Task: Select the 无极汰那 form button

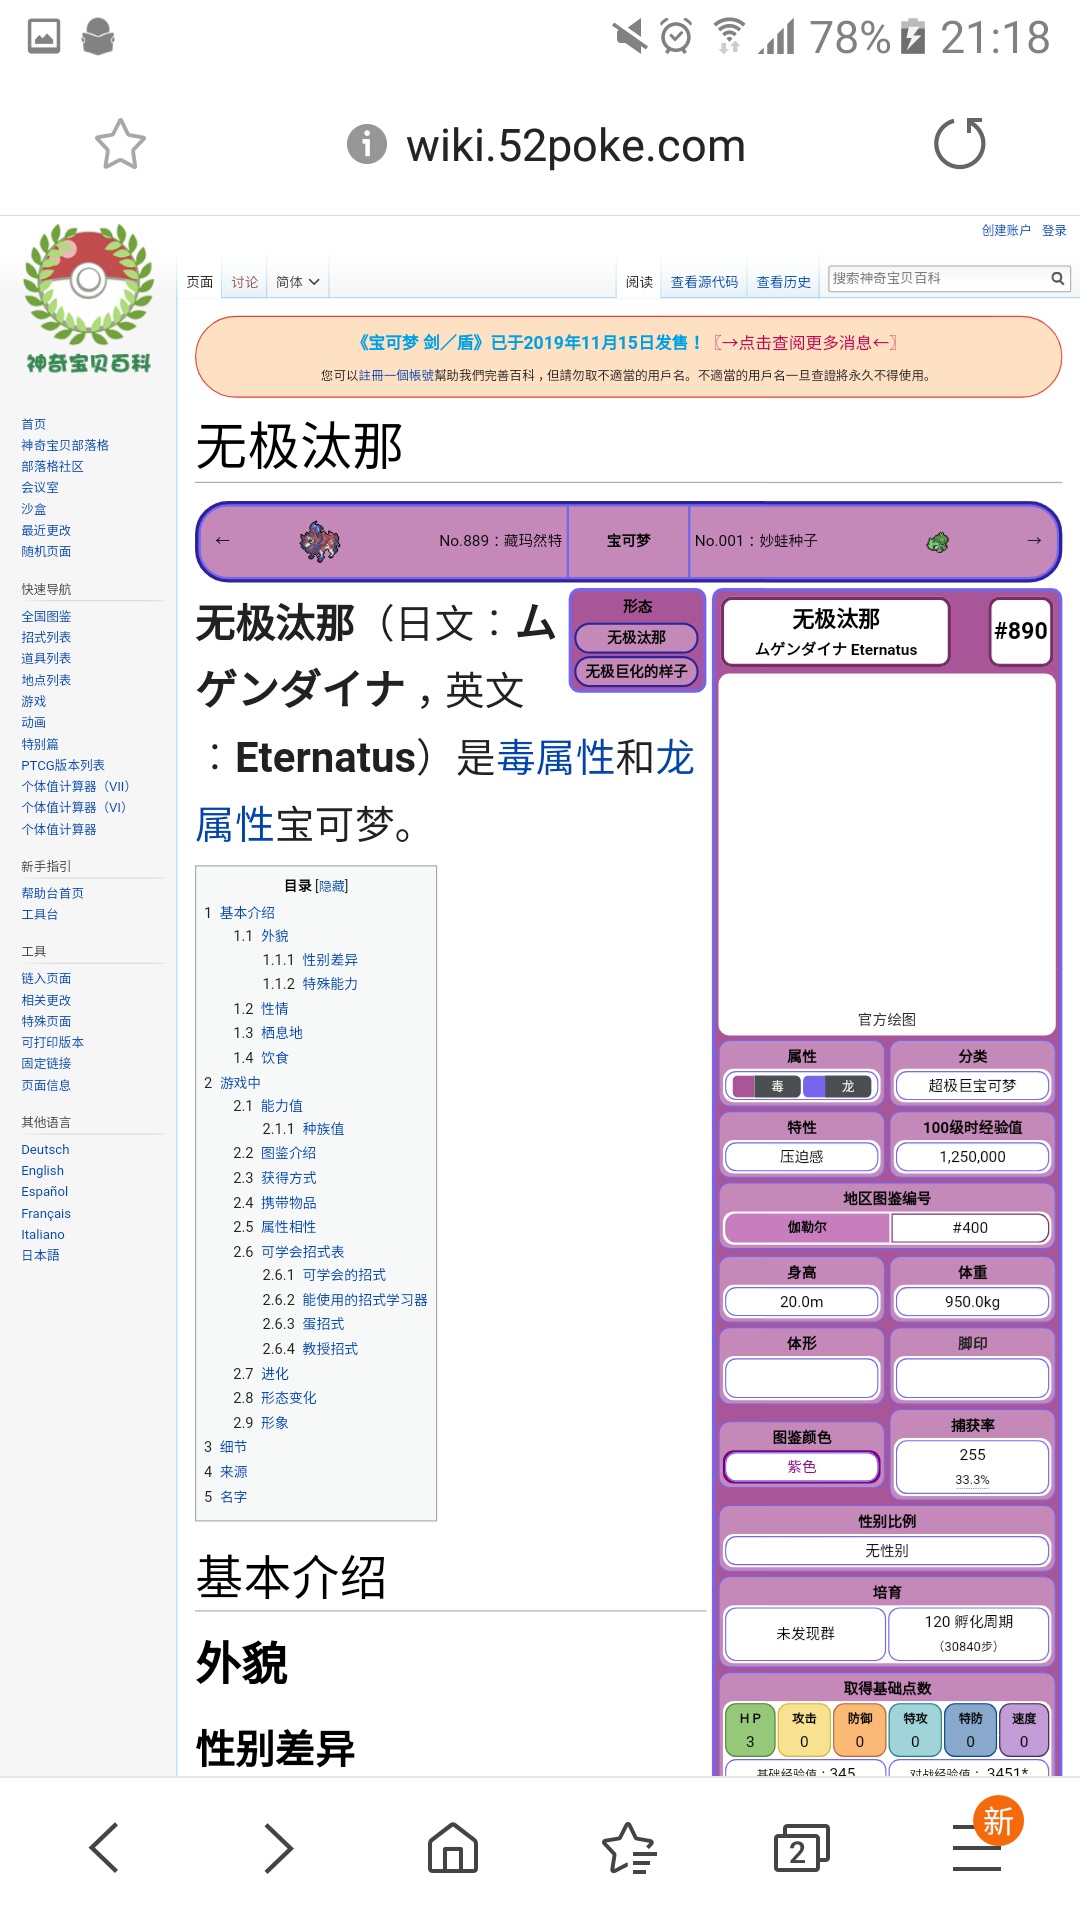Action: click(637, 637)
